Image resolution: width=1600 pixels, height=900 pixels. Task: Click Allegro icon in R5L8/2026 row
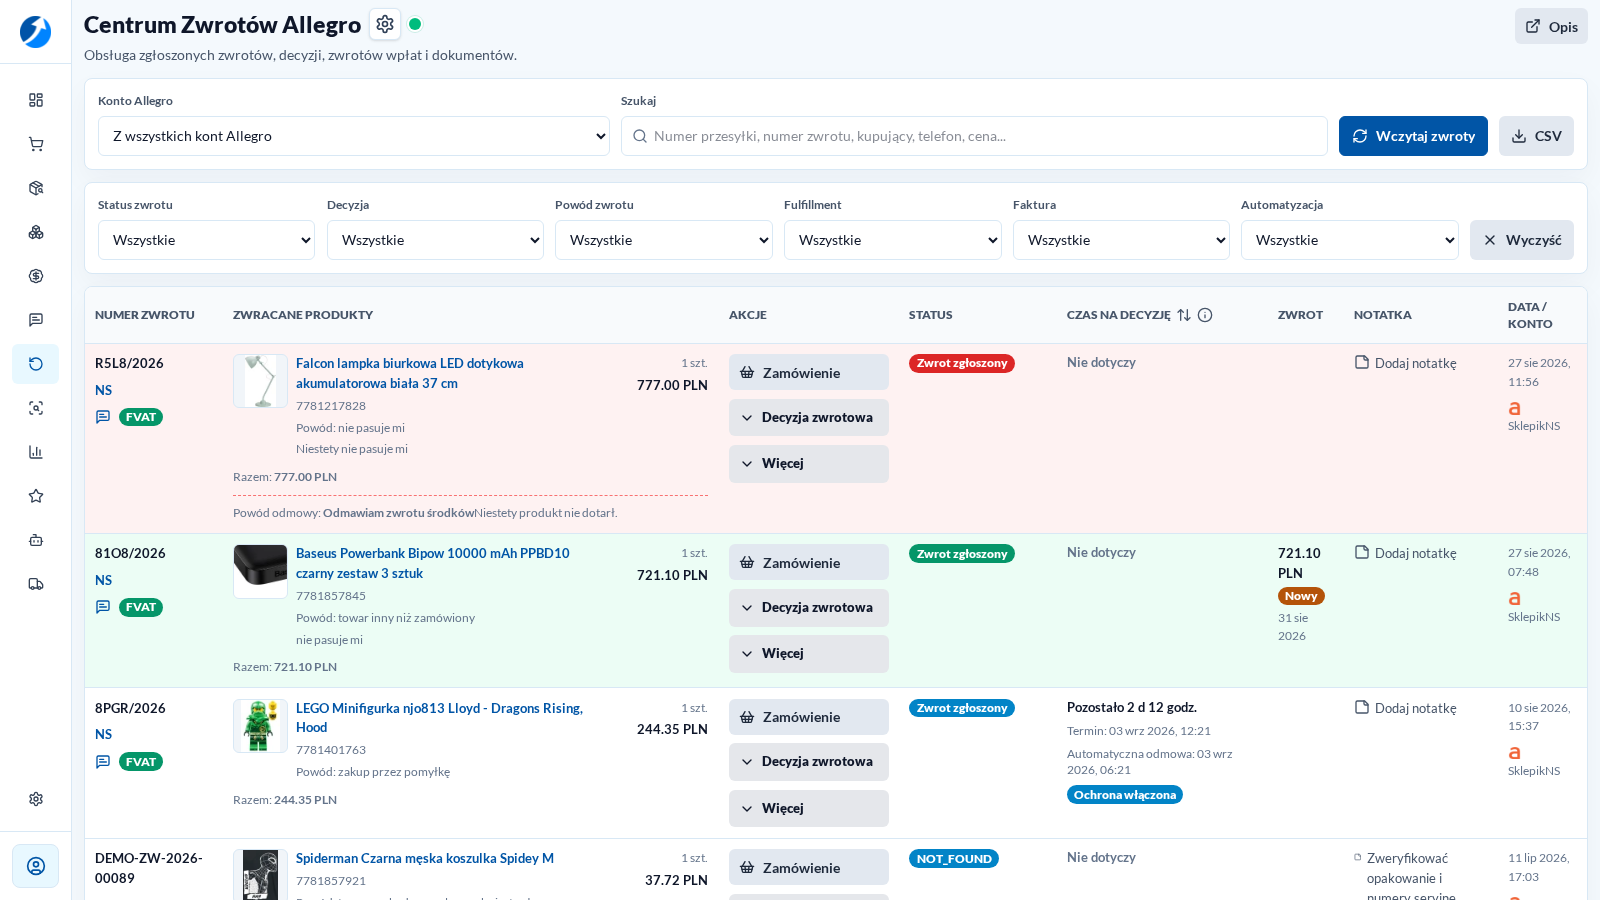click(1515, 408)
